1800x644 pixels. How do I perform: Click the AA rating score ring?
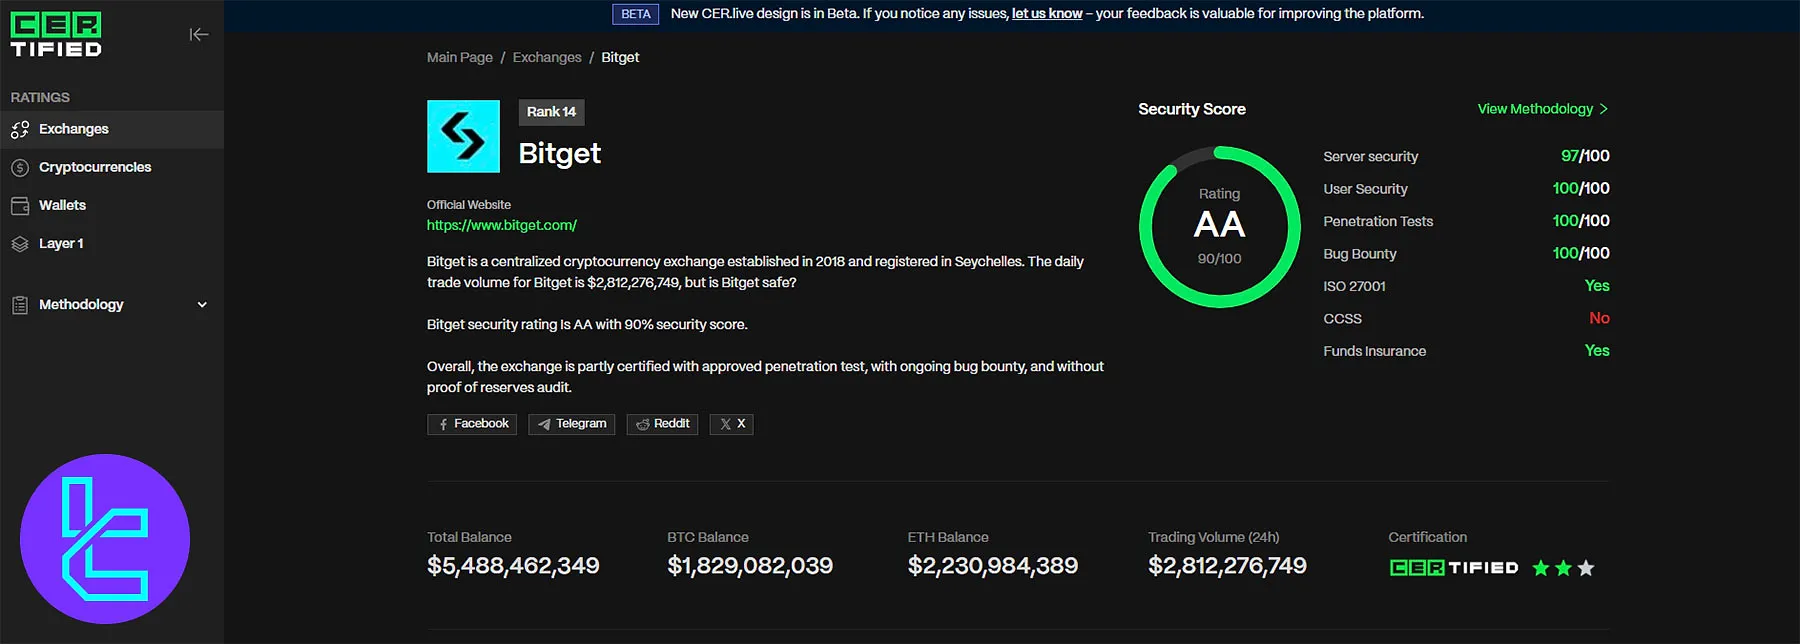tap(1220, 227)
